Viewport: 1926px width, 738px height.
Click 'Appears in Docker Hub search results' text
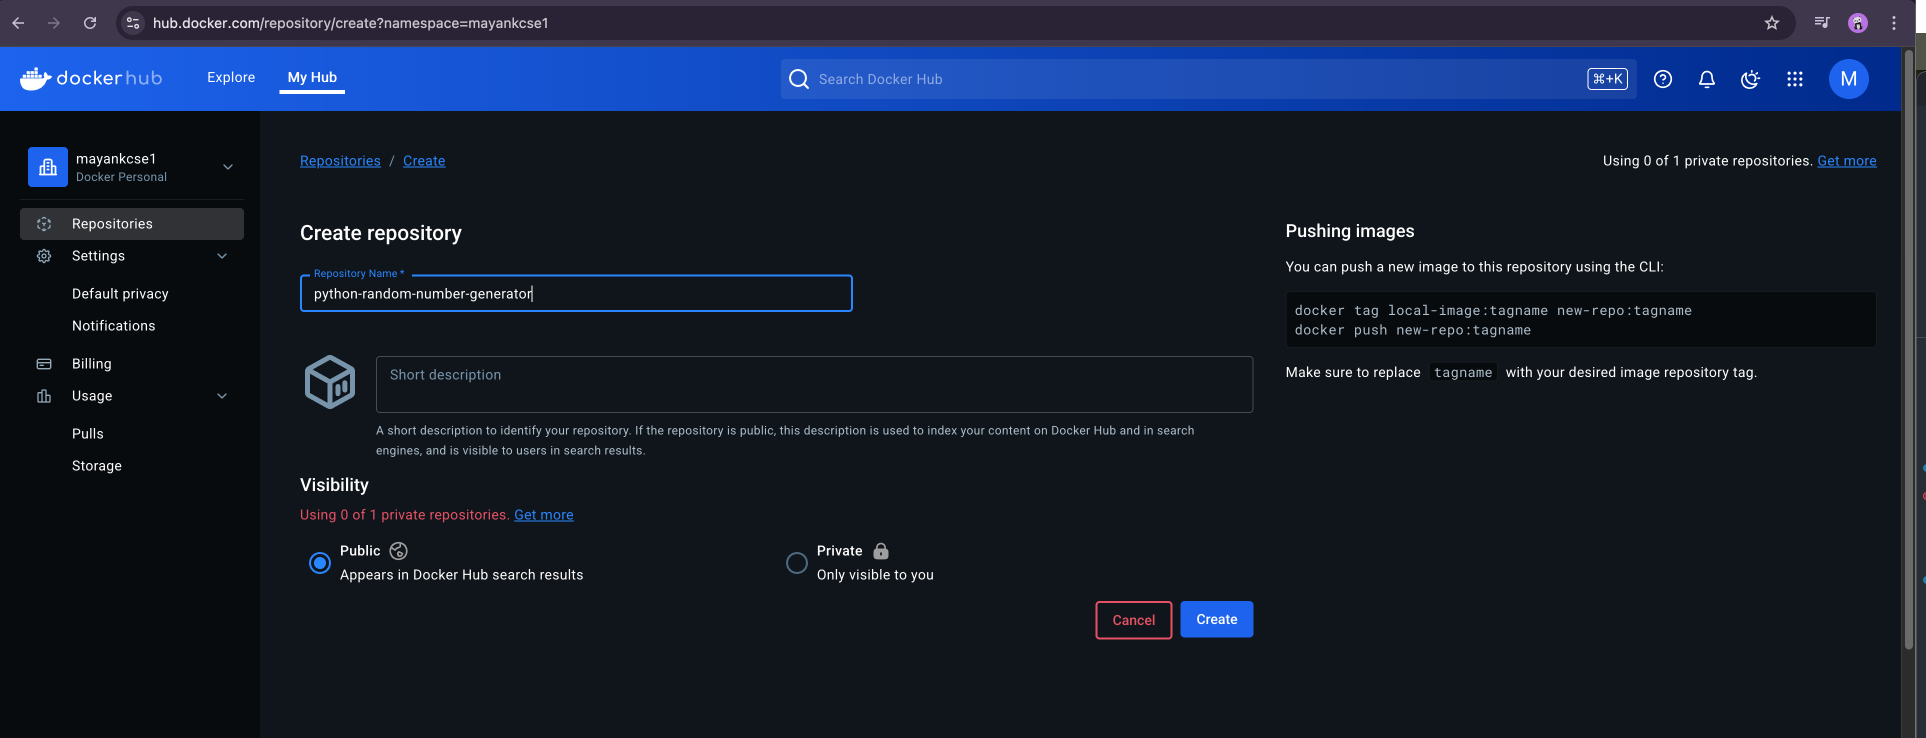click(461, 575)
